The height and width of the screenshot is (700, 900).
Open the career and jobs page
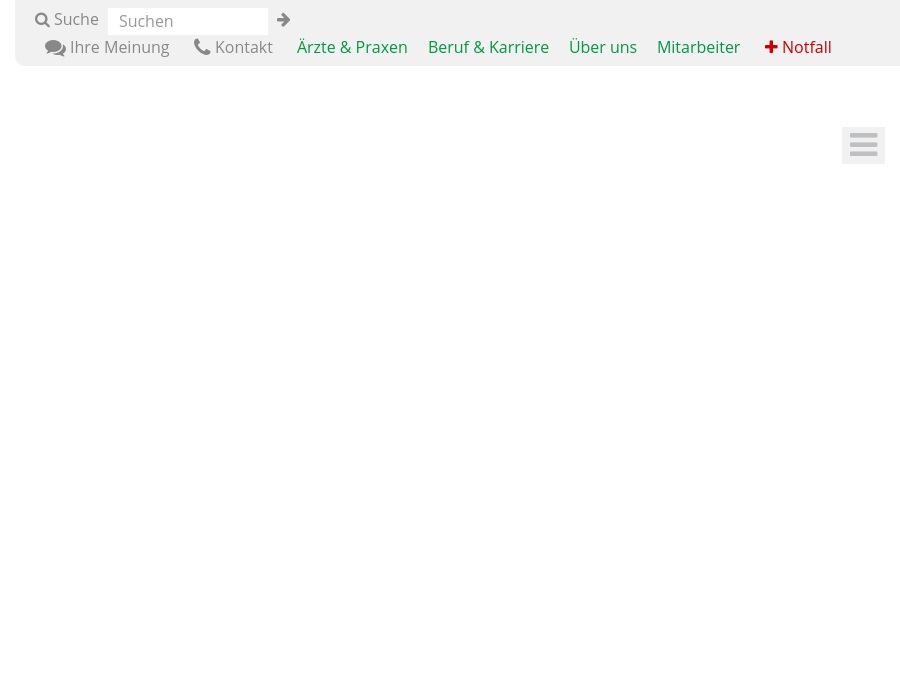coord(488,47)
